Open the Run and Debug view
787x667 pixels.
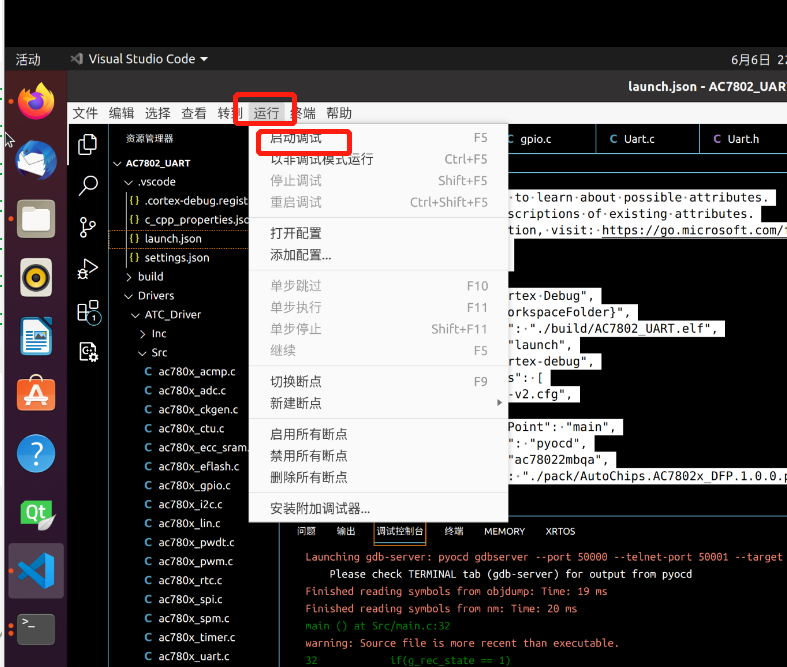coord(88,269)
